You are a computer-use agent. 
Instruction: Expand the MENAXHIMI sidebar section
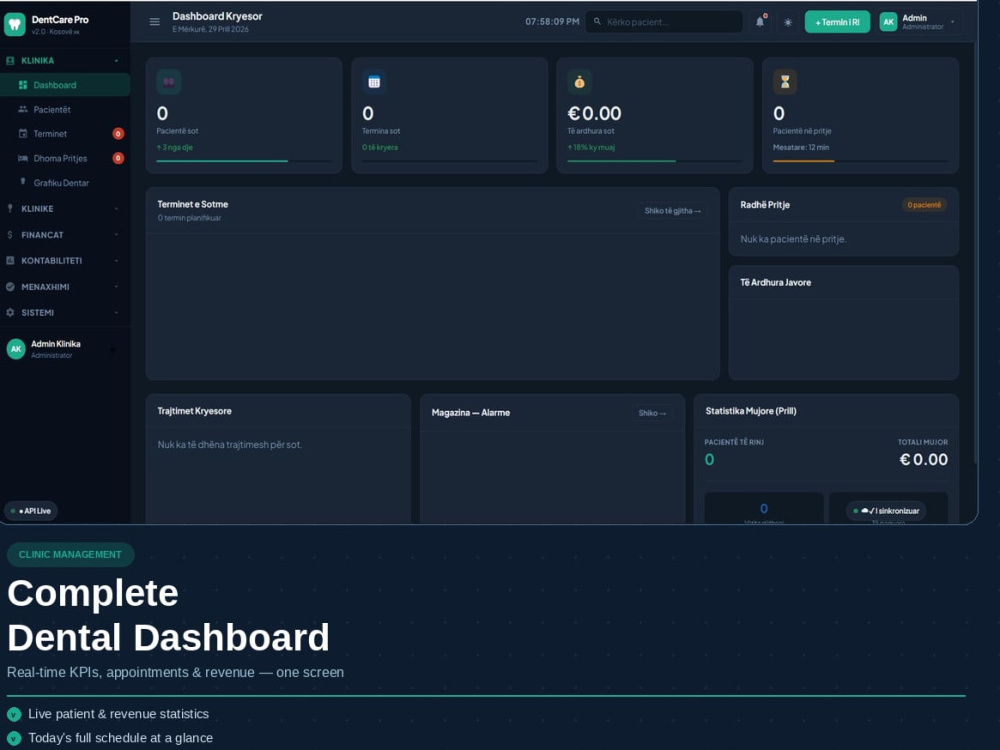(116, 286)
